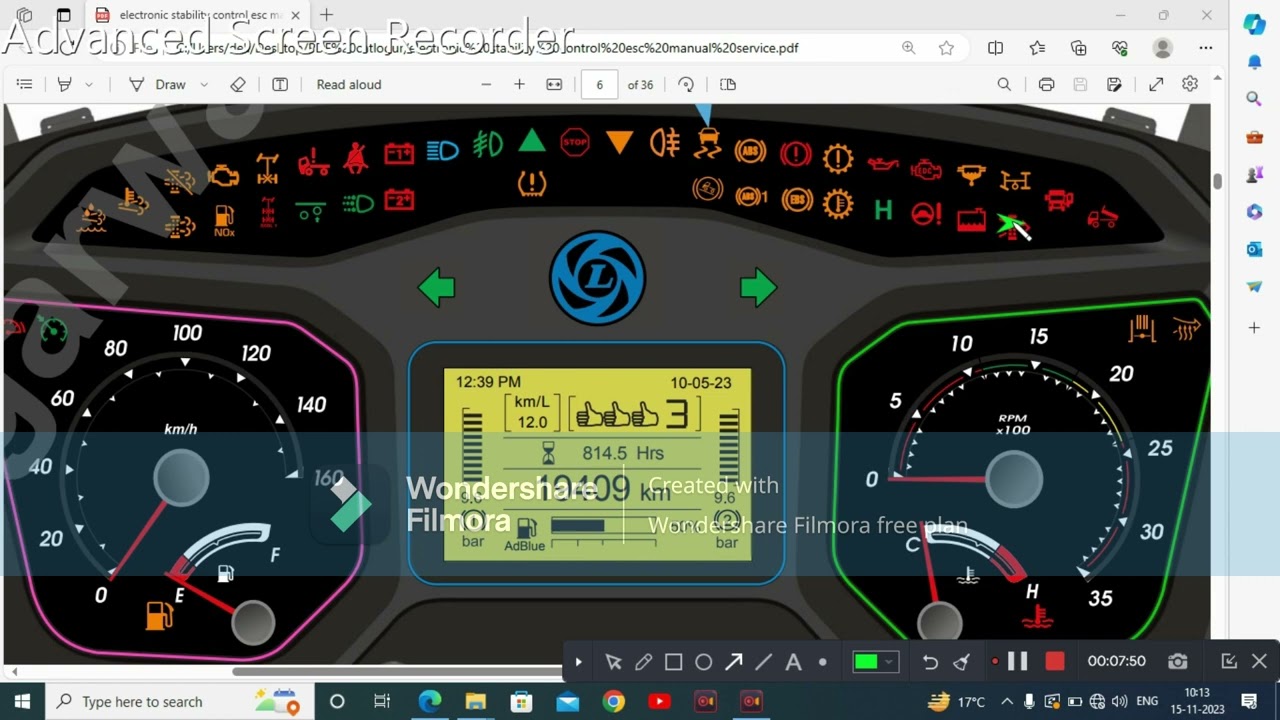Select the pencil annotation tool

(643, 662)
